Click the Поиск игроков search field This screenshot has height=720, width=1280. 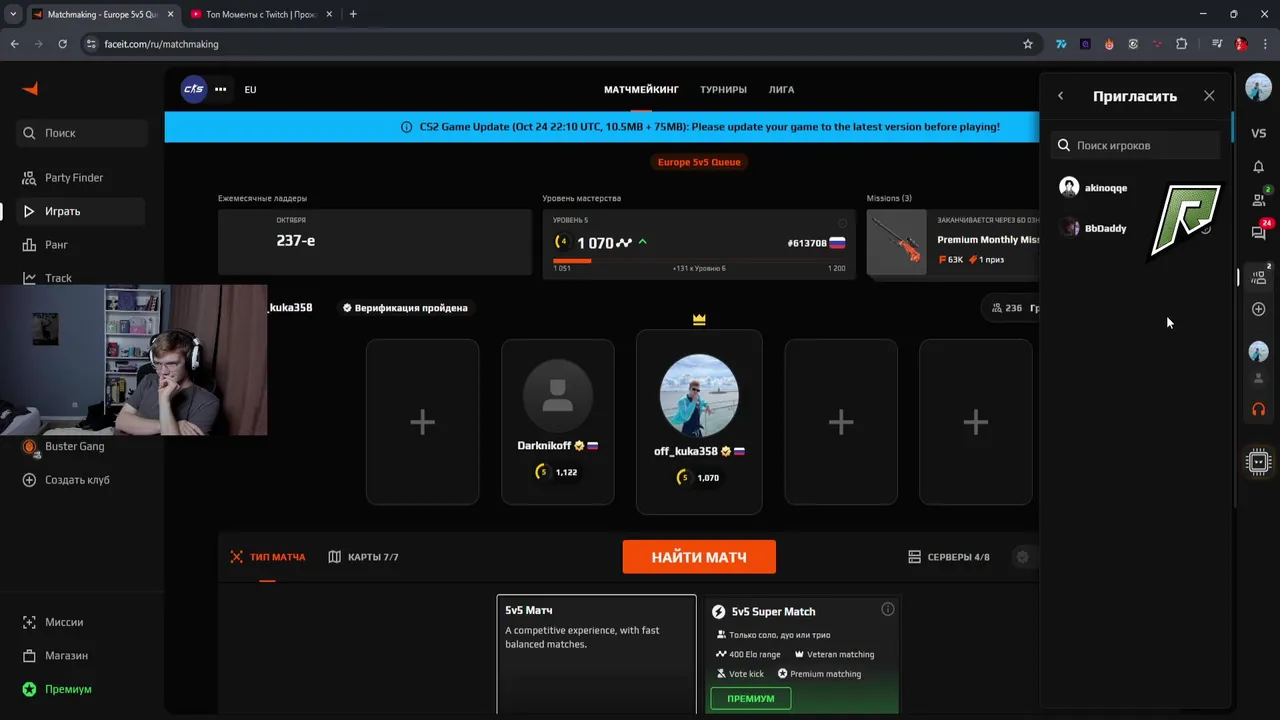(1136, 146)
